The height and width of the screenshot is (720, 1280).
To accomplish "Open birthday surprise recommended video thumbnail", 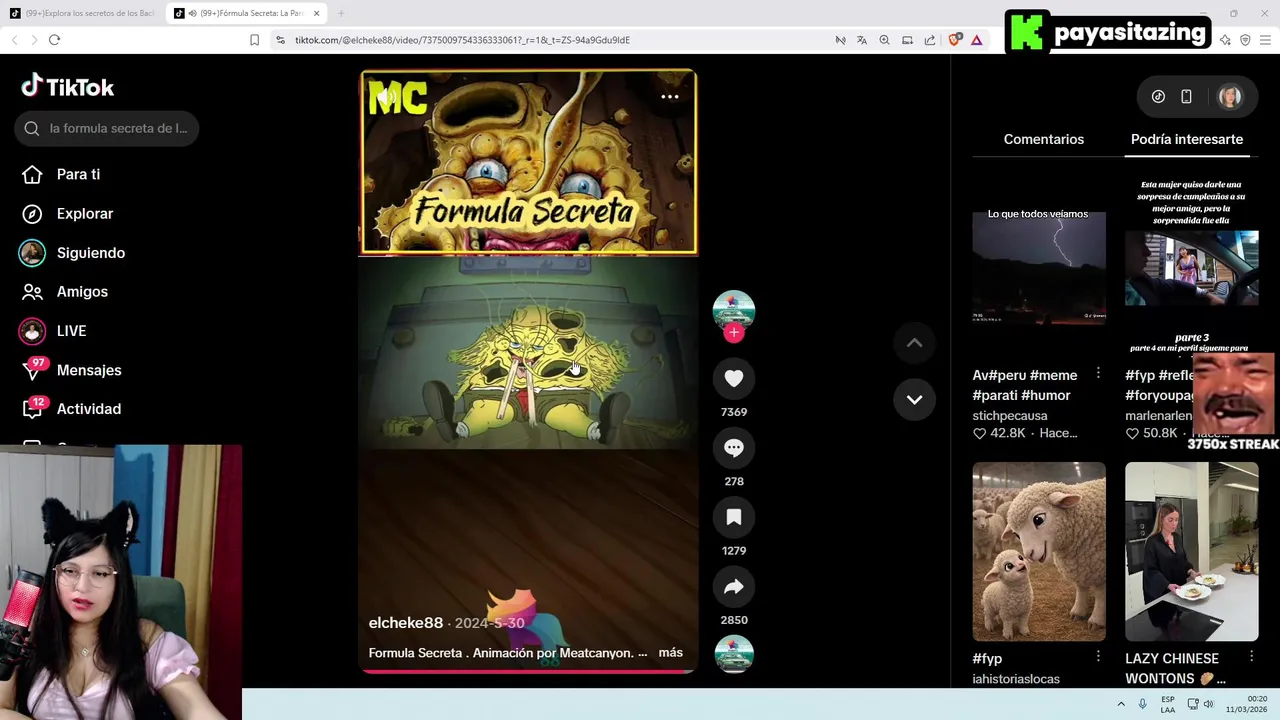I will (x=1191, y=267).
